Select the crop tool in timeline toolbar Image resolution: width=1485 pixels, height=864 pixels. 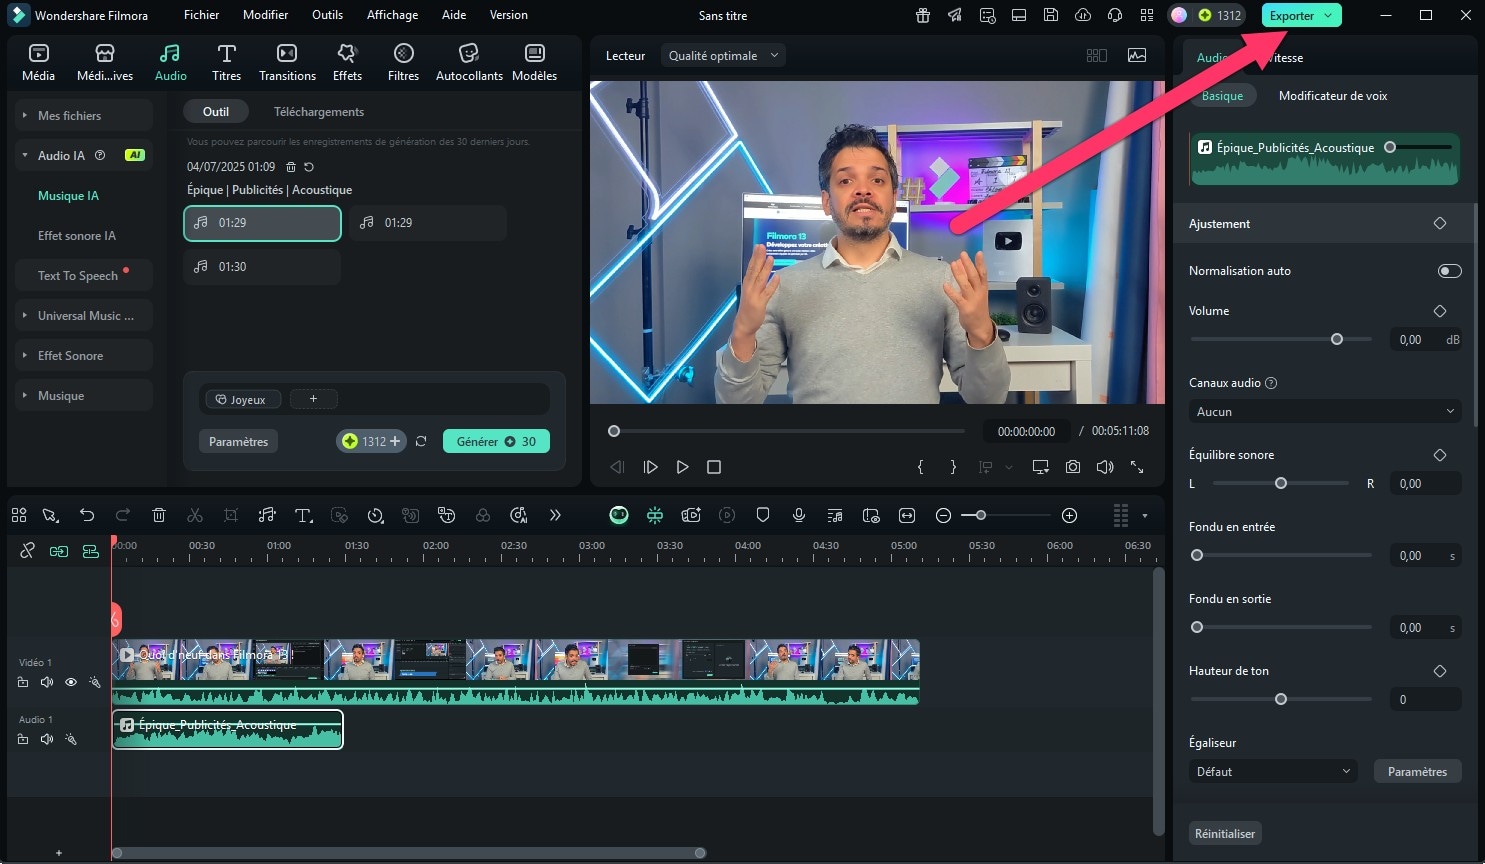tap(231, 515)
